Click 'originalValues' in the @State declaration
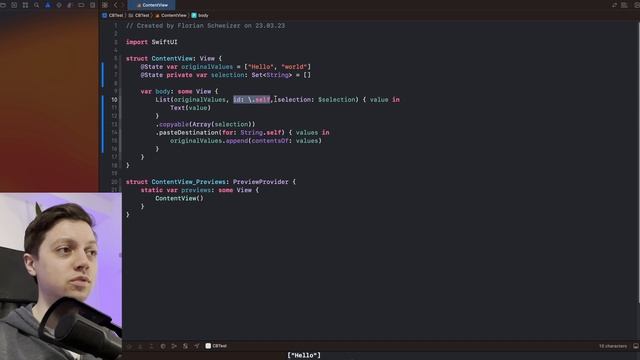Viewport: 640px width, 360px height. pyautogui.click(x=207, y=67)
